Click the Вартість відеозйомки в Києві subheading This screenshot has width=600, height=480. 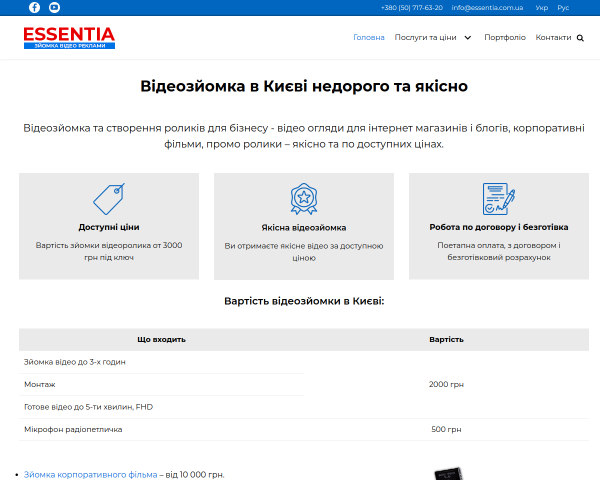pyautogui.click(x=304, y=301)
